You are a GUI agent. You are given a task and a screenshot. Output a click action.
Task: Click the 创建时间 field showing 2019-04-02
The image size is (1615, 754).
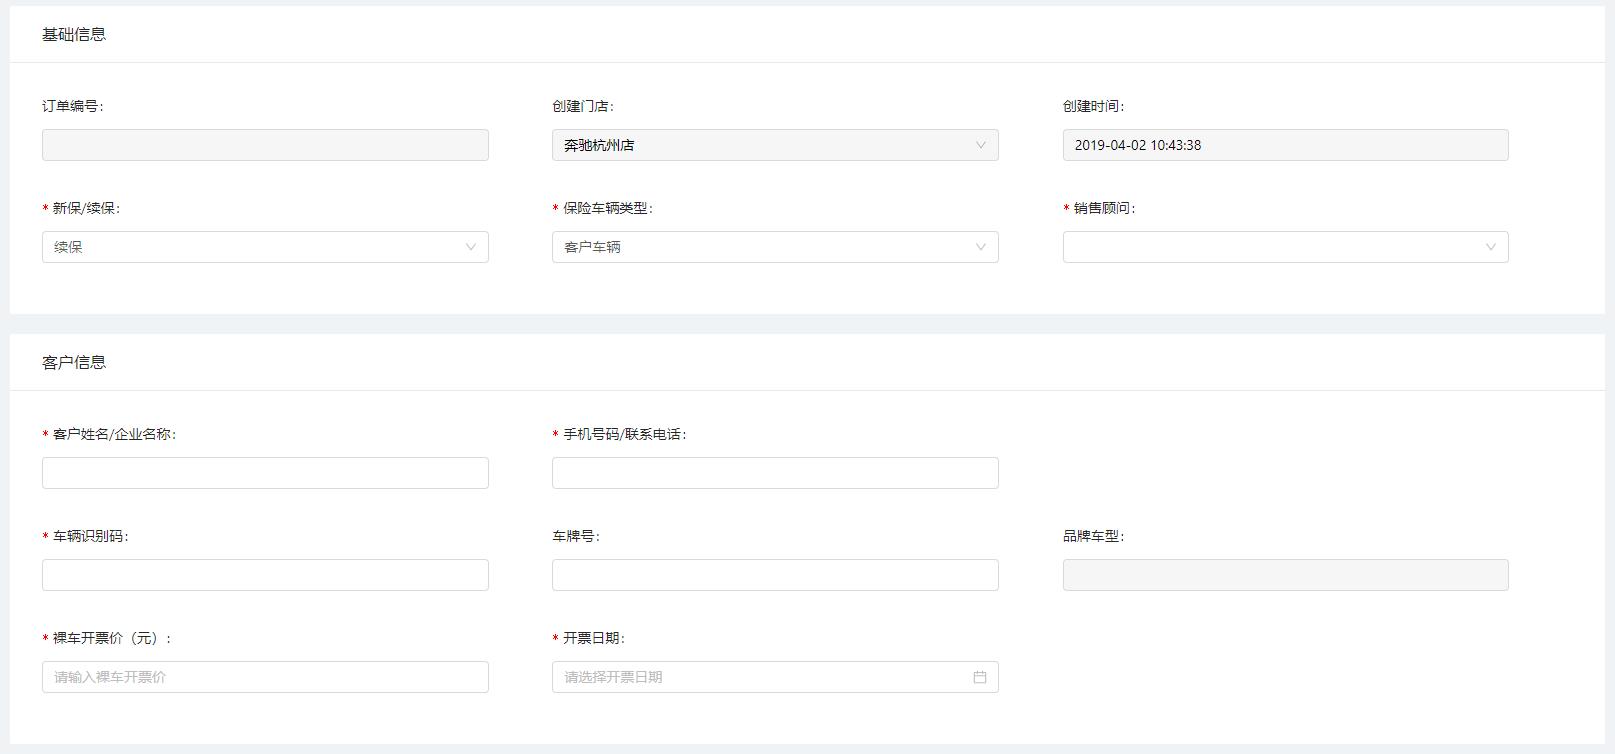[1285, 145]
